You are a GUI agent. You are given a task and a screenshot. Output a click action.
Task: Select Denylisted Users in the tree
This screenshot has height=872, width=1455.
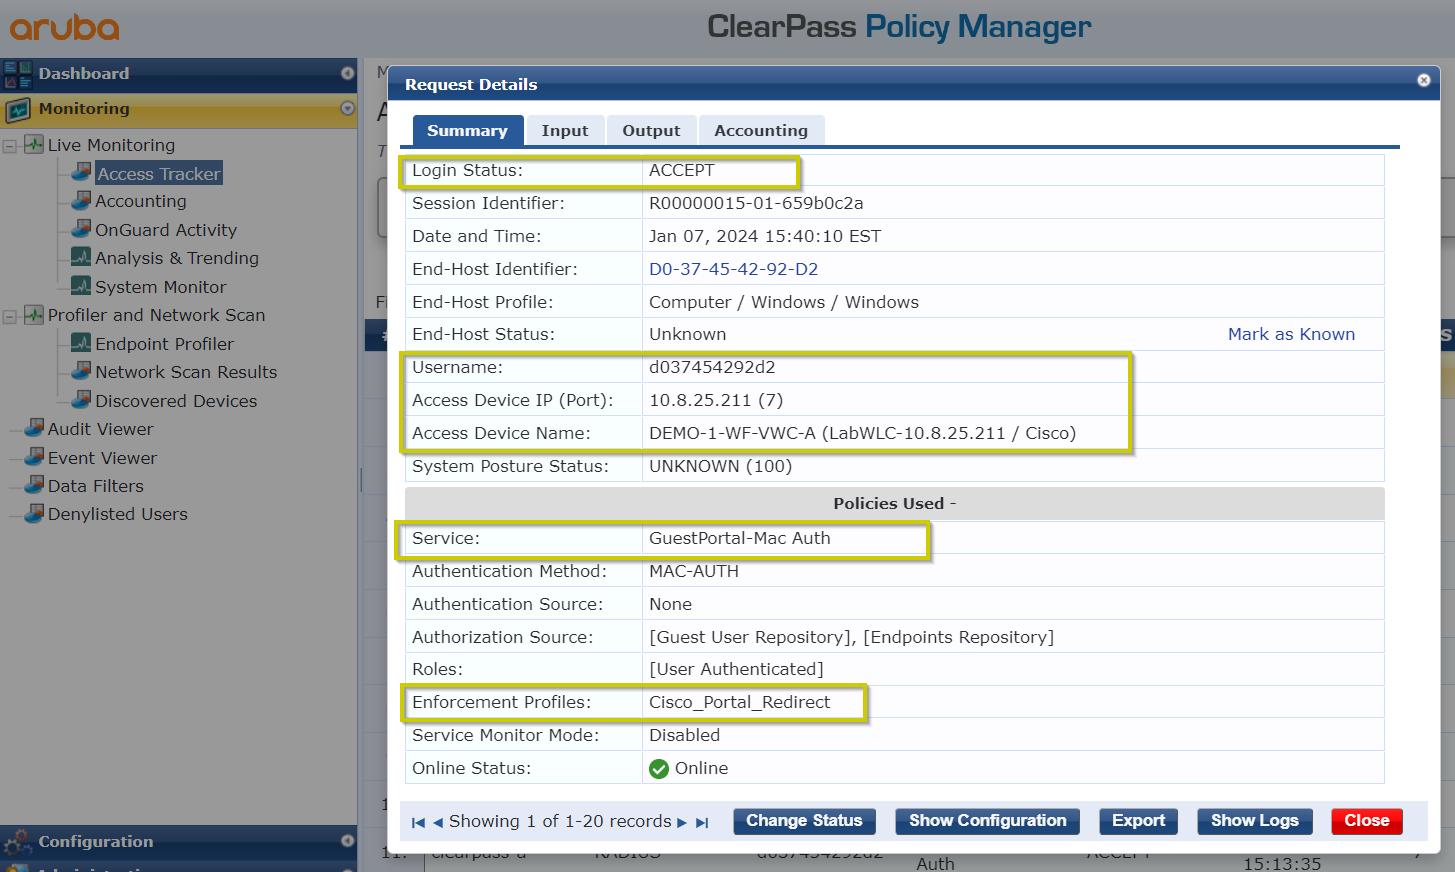[118, 514]
